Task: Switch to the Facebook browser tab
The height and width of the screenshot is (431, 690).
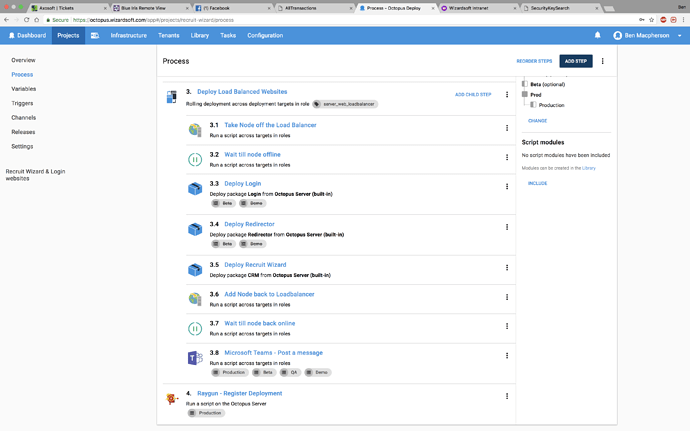Action: [232, 8]
